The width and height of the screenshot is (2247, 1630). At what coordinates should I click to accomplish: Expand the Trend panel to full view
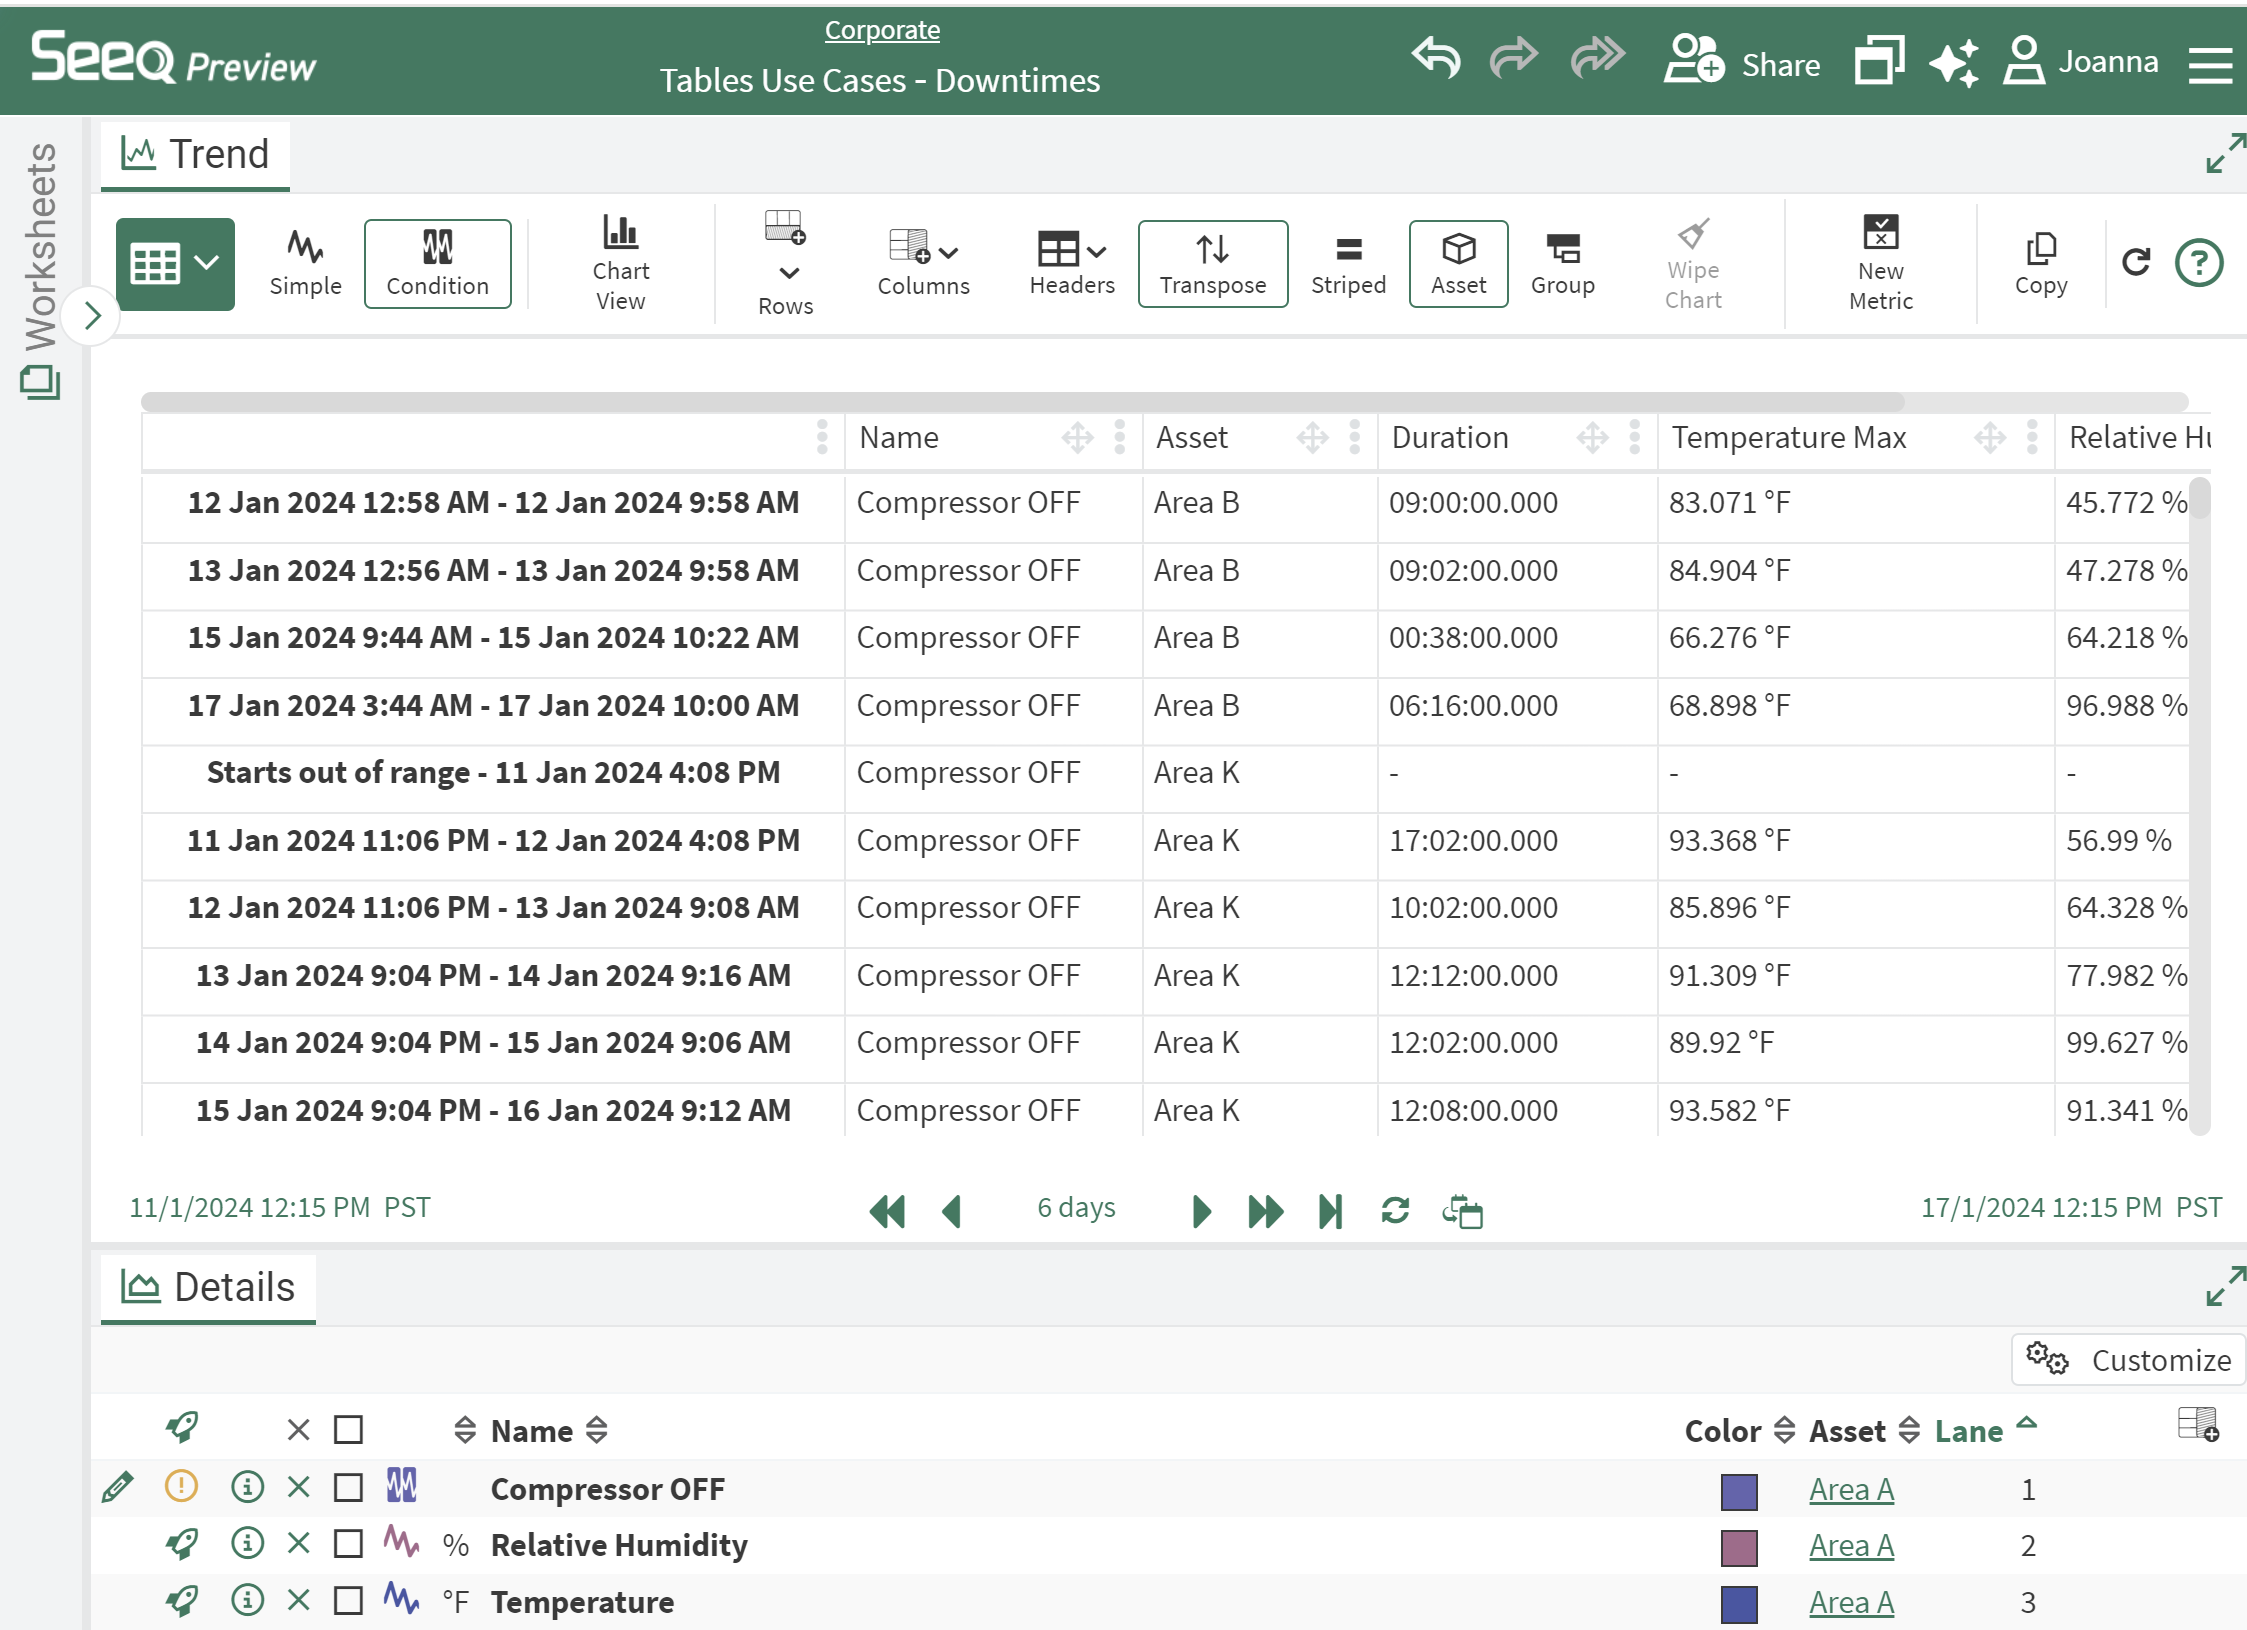point(2225,153)
